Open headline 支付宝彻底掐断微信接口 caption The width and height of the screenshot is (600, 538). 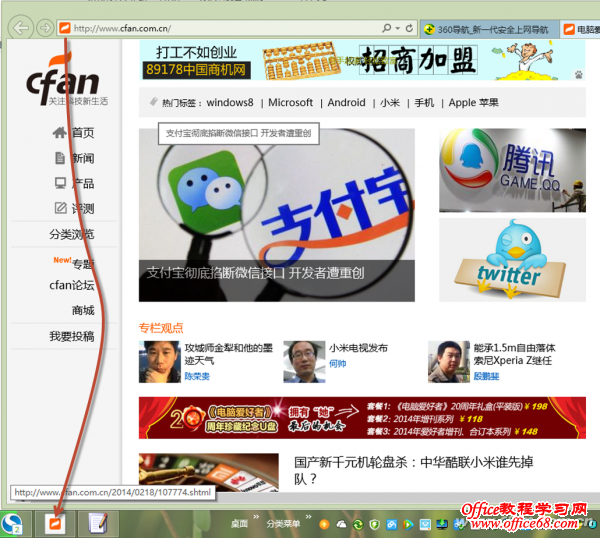(256, 273)
